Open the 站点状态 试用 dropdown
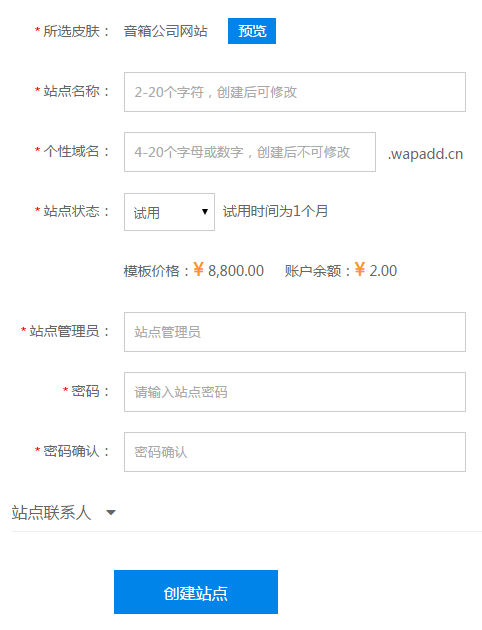This screenshot has height=630, width=482. (170, 212)
